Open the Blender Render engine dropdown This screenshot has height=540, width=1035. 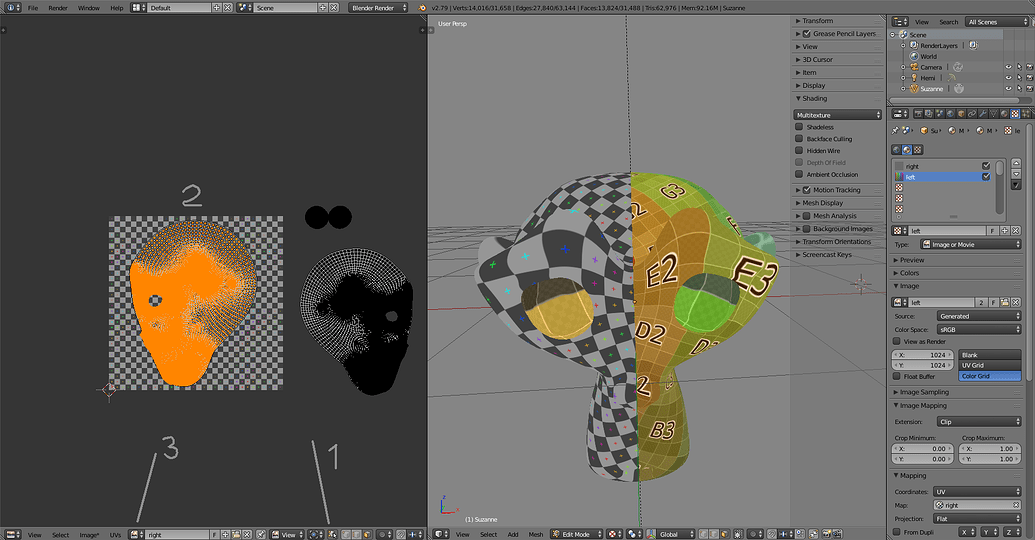click(x=378, y=8)
